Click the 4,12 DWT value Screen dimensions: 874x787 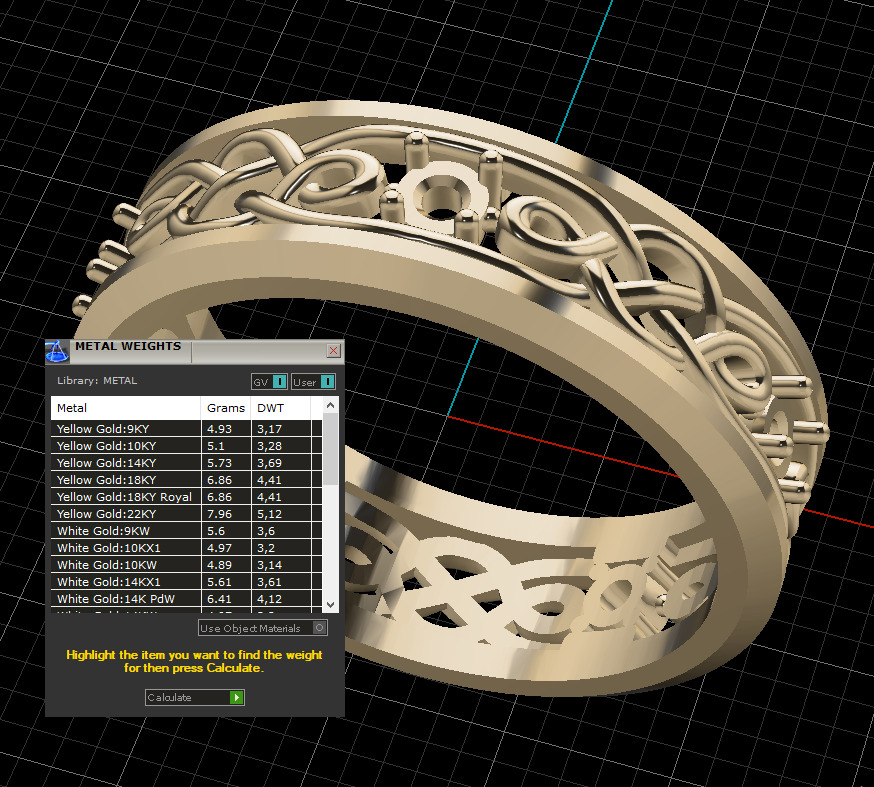pyautogui.click(x=269, y=599)
